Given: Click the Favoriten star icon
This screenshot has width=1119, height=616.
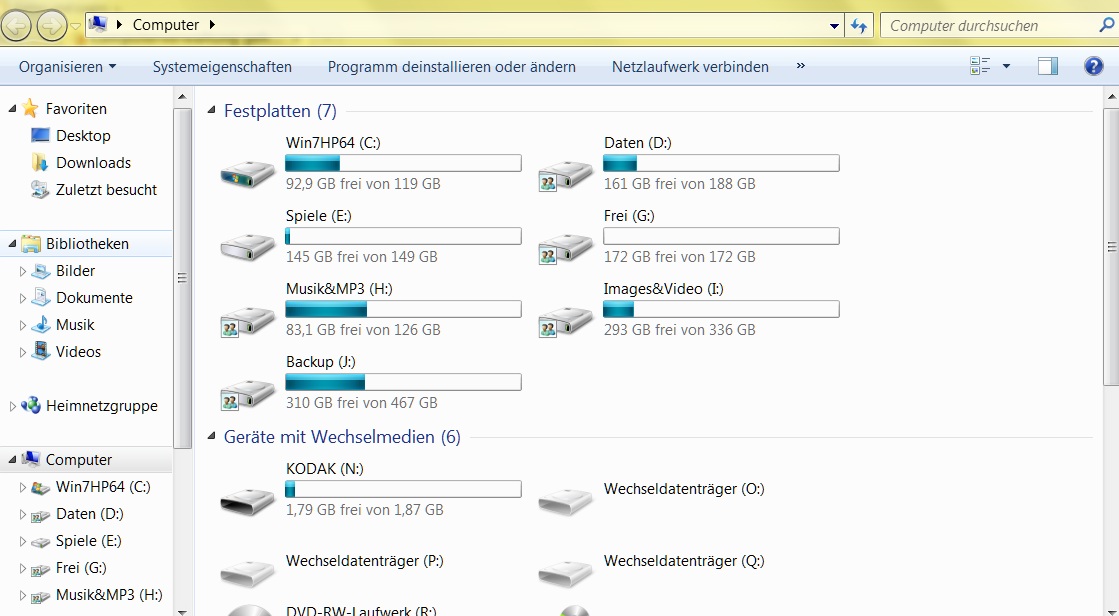Looking at the screenshot, I should pyautogui.click(x=30, y=108).
